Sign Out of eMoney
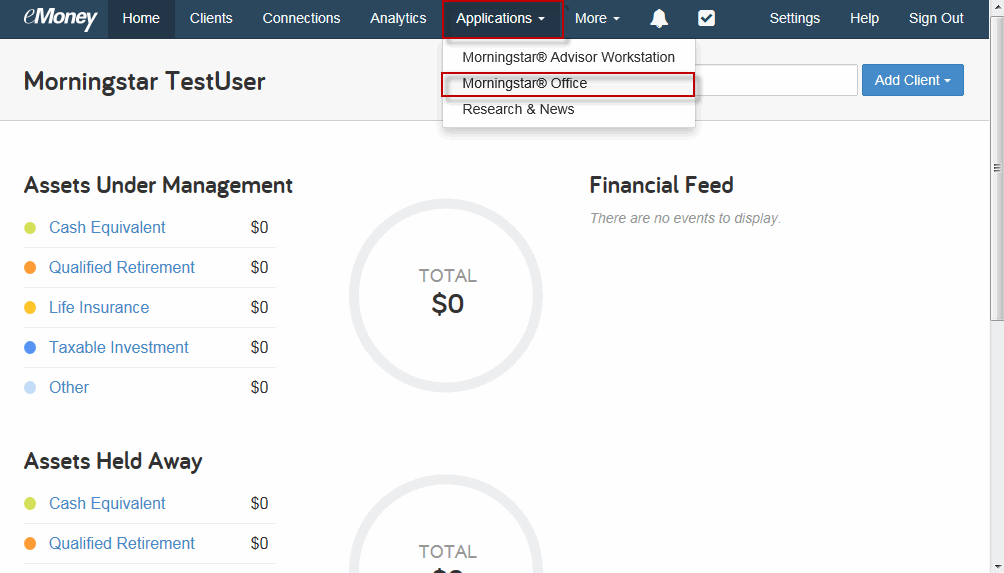The image size is (1004, 573). (936, 18)
